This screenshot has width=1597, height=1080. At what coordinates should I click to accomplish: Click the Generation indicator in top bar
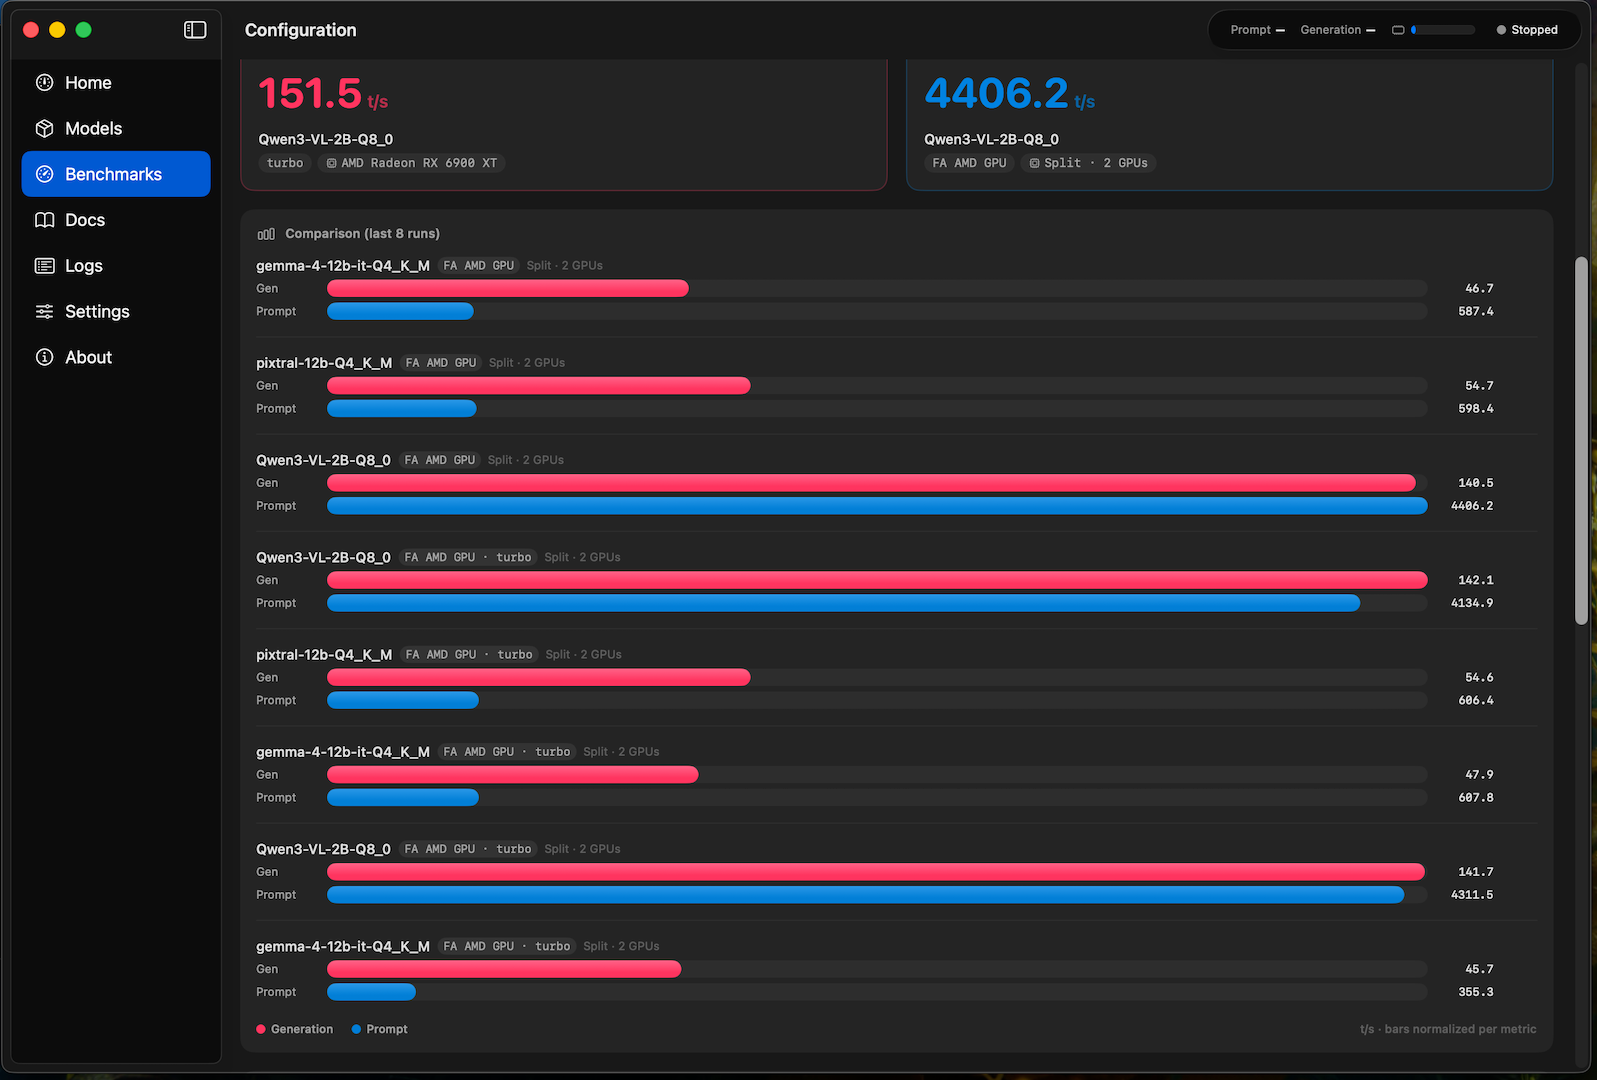pyautogui.click(x=1337, y=30)
